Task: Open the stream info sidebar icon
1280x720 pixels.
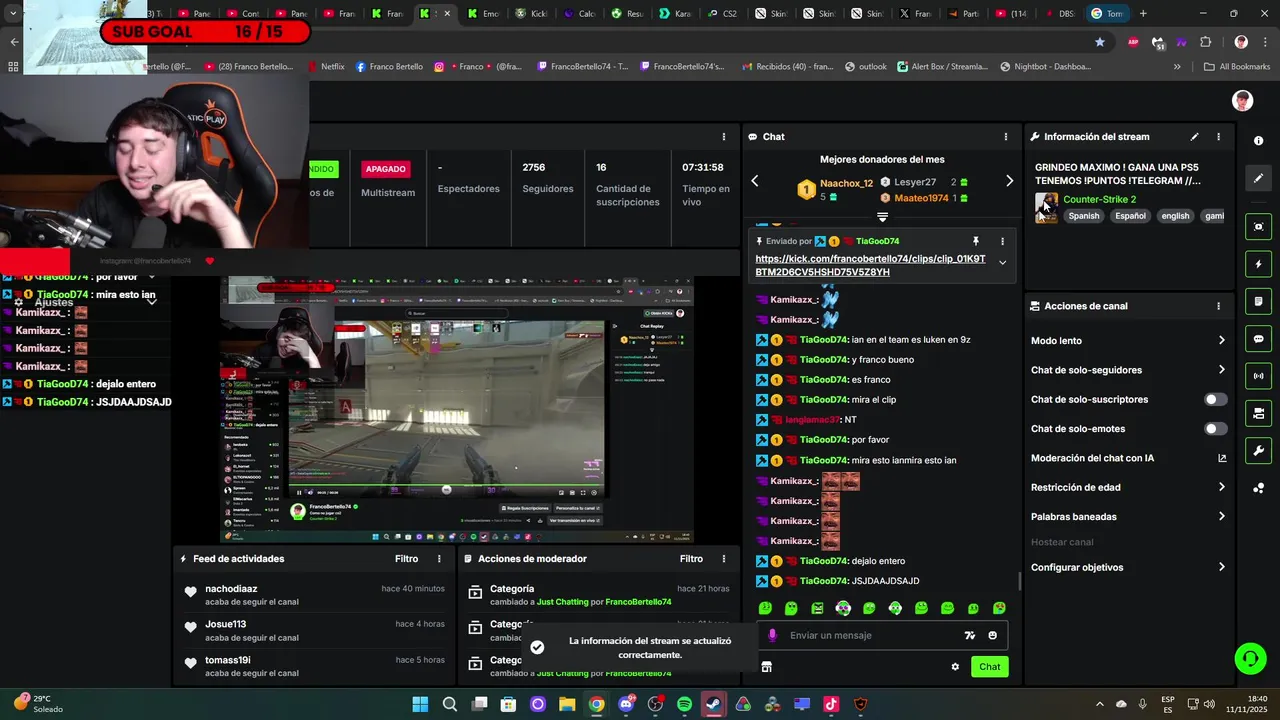Action: pos(1259,141)
